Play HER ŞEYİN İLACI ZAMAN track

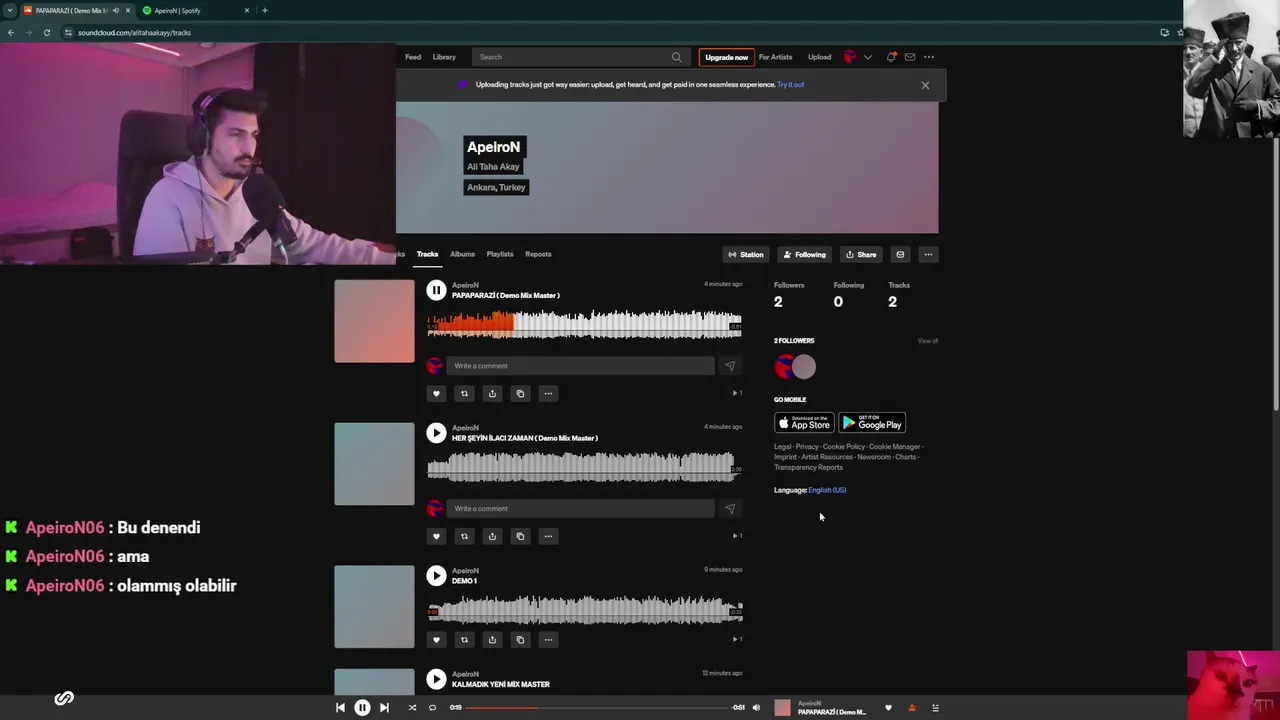click(x=436, y=433)
